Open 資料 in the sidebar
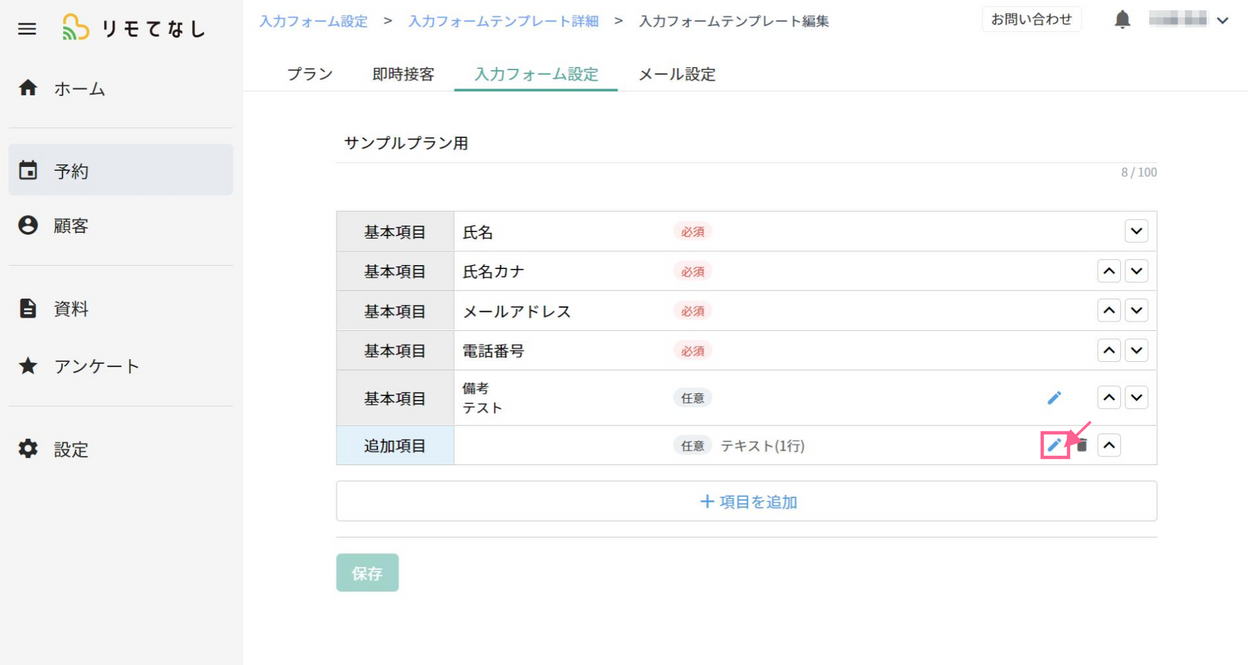 click(71, 309)
